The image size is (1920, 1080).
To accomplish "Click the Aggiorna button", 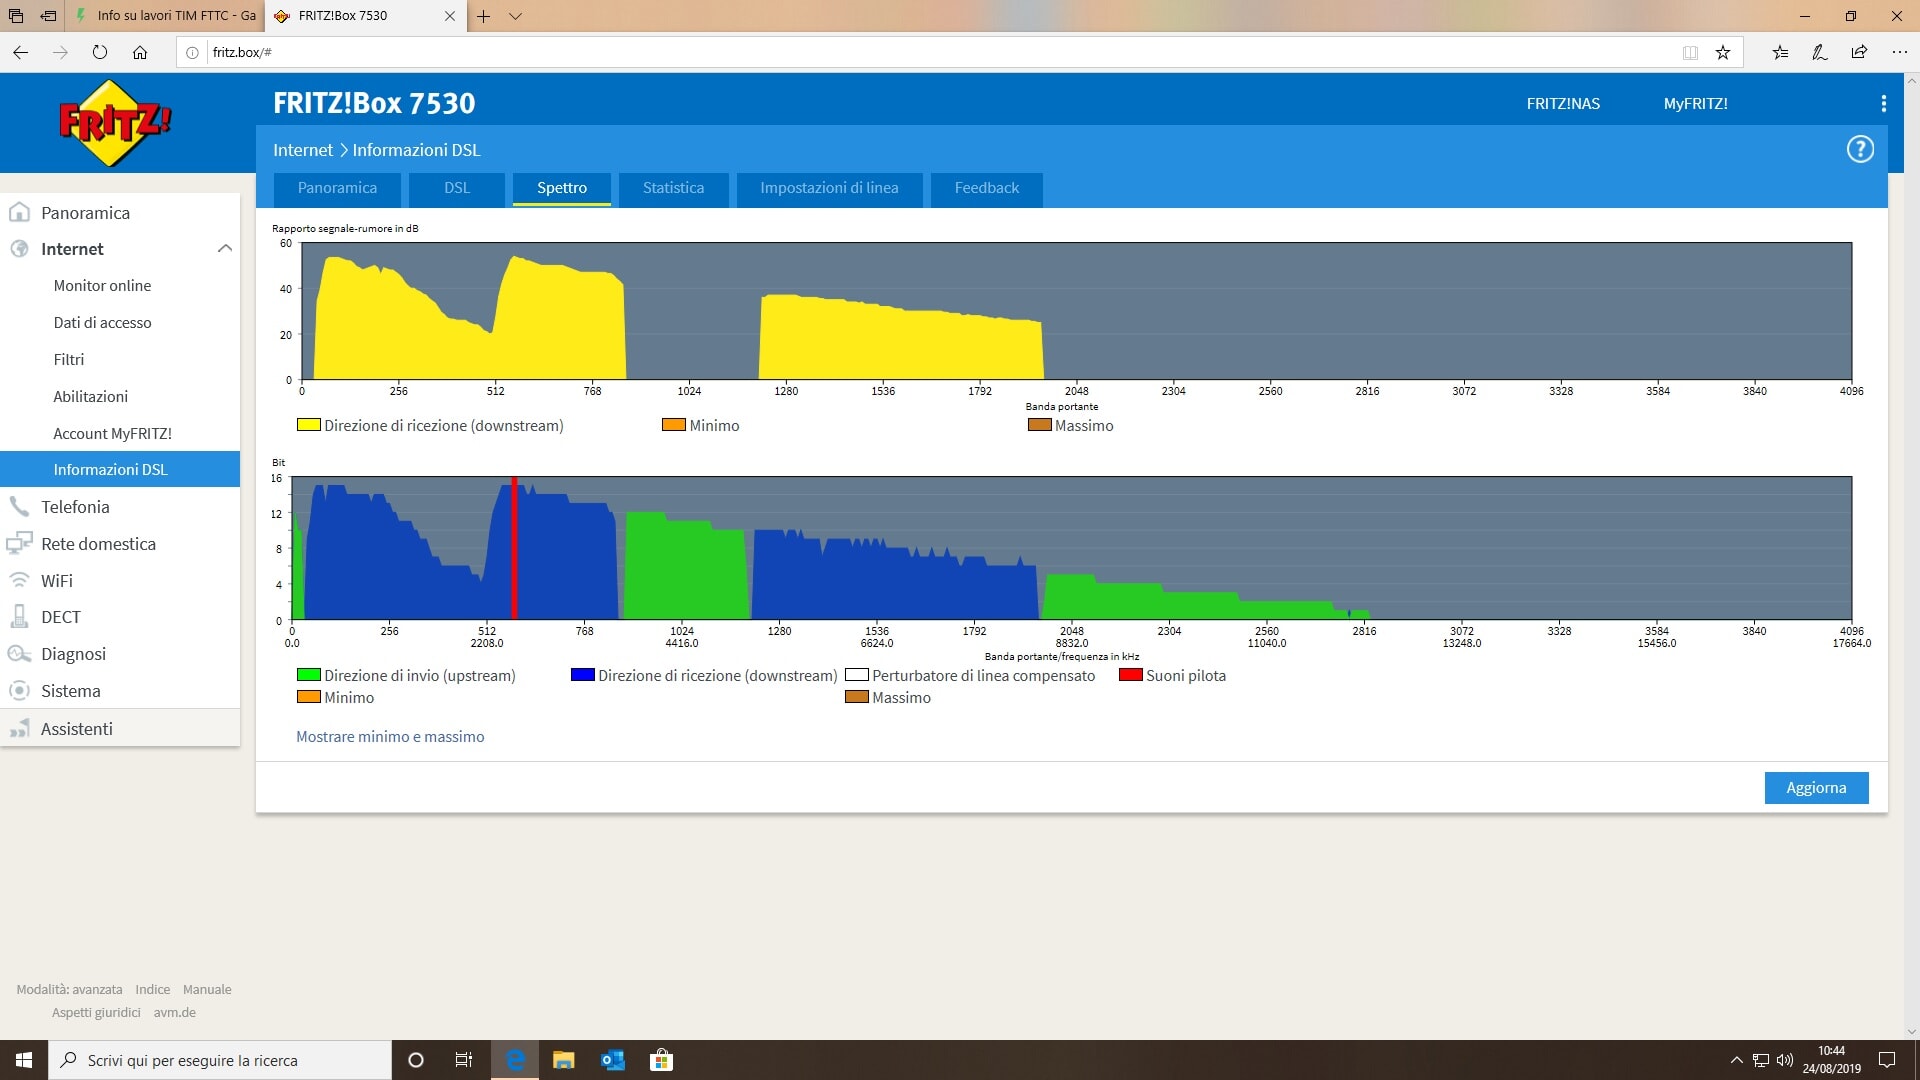I will point(1815,788).
